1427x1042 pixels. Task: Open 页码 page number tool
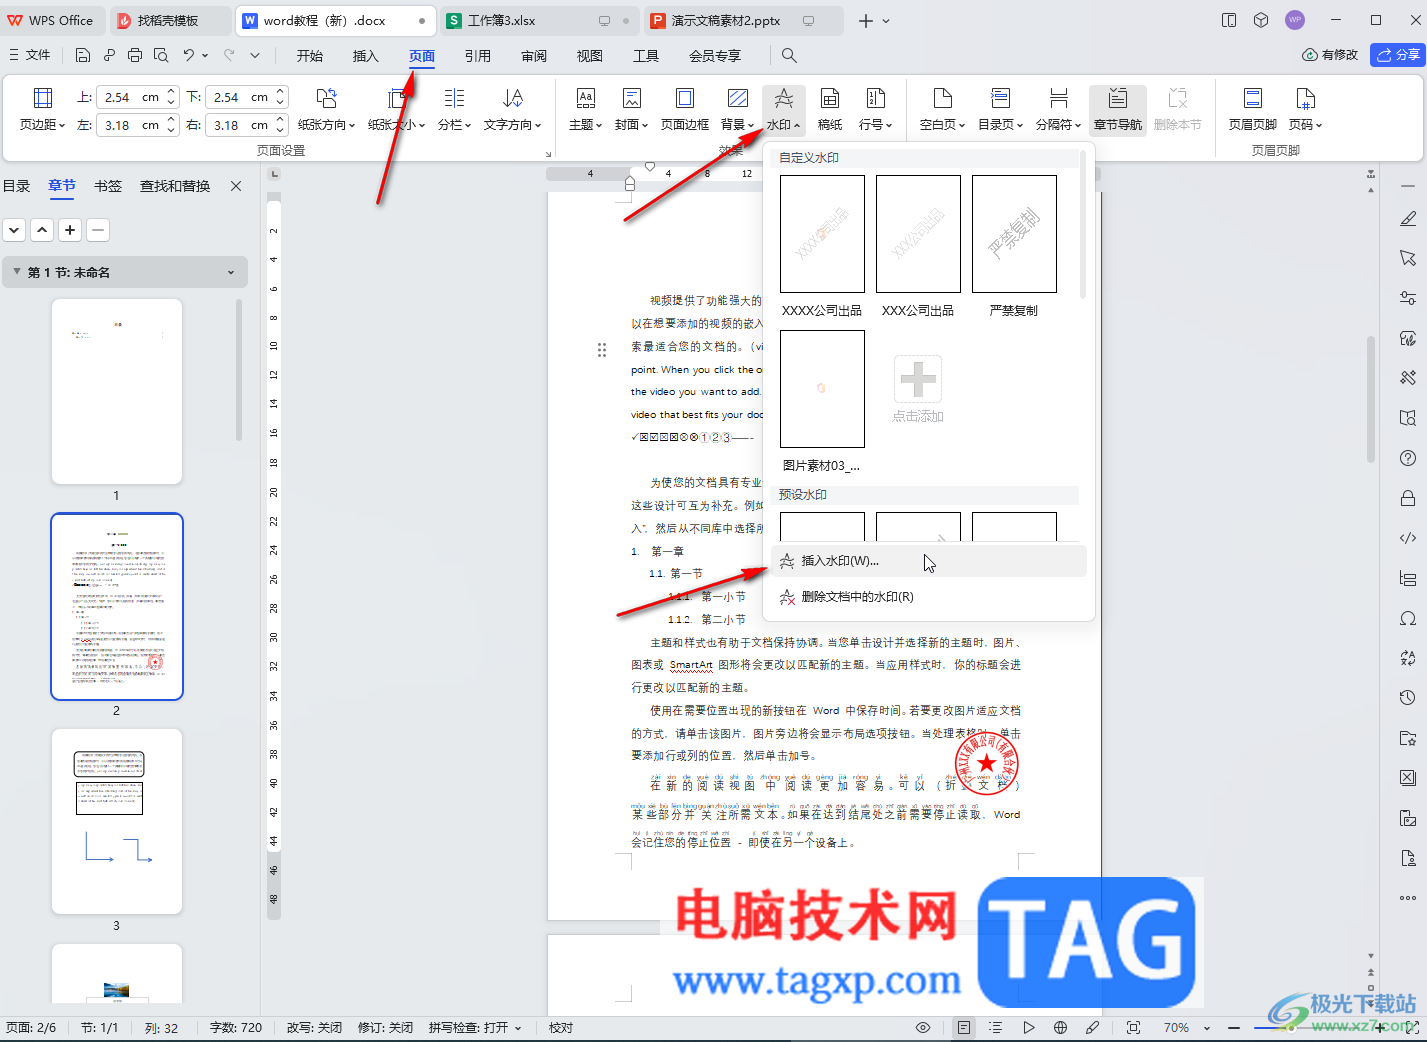point(1305,109)
